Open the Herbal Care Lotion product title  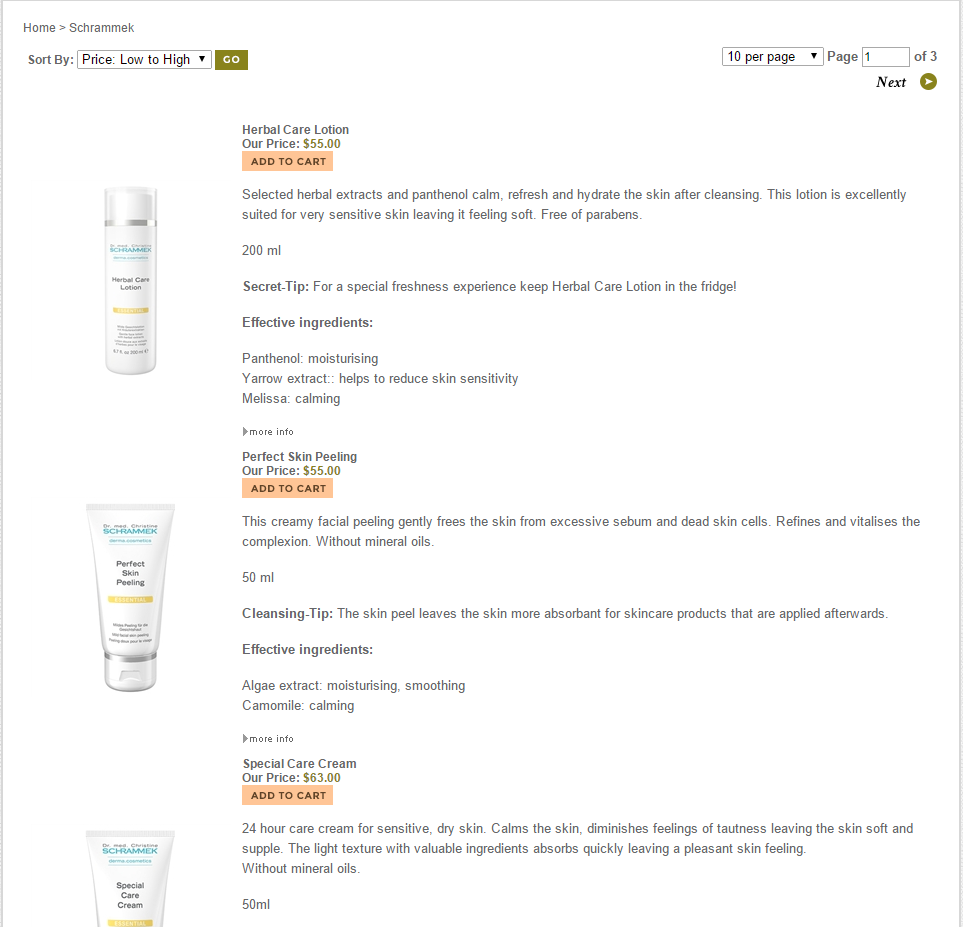pyautogui.click(x=295, y=130)
